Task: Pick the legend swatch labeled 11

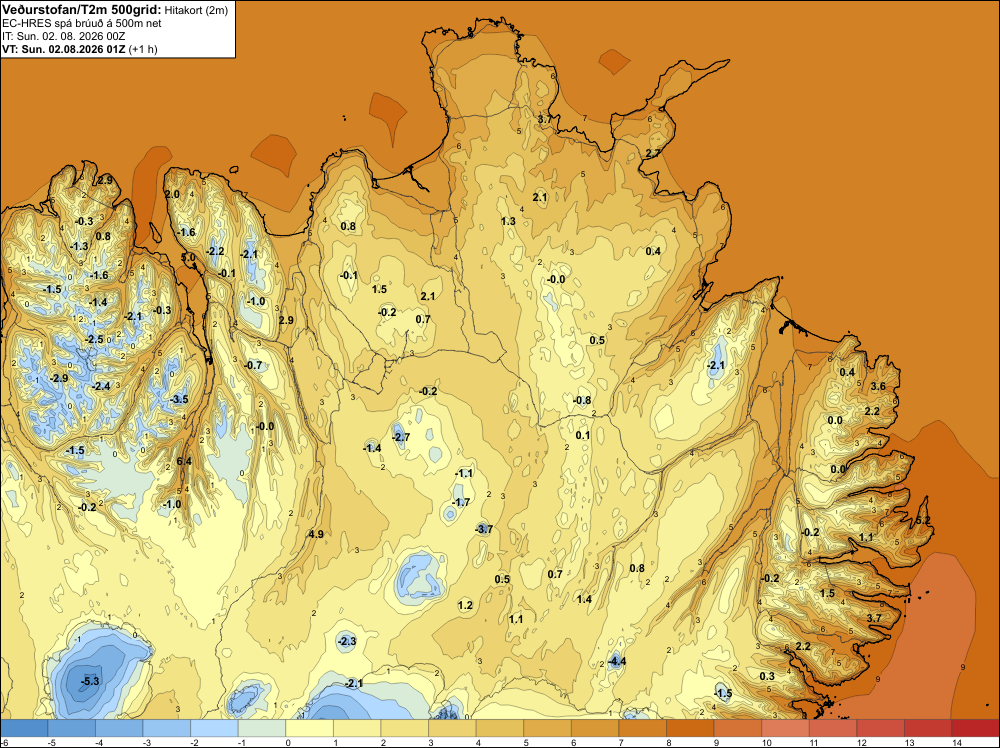Action: 833,727
